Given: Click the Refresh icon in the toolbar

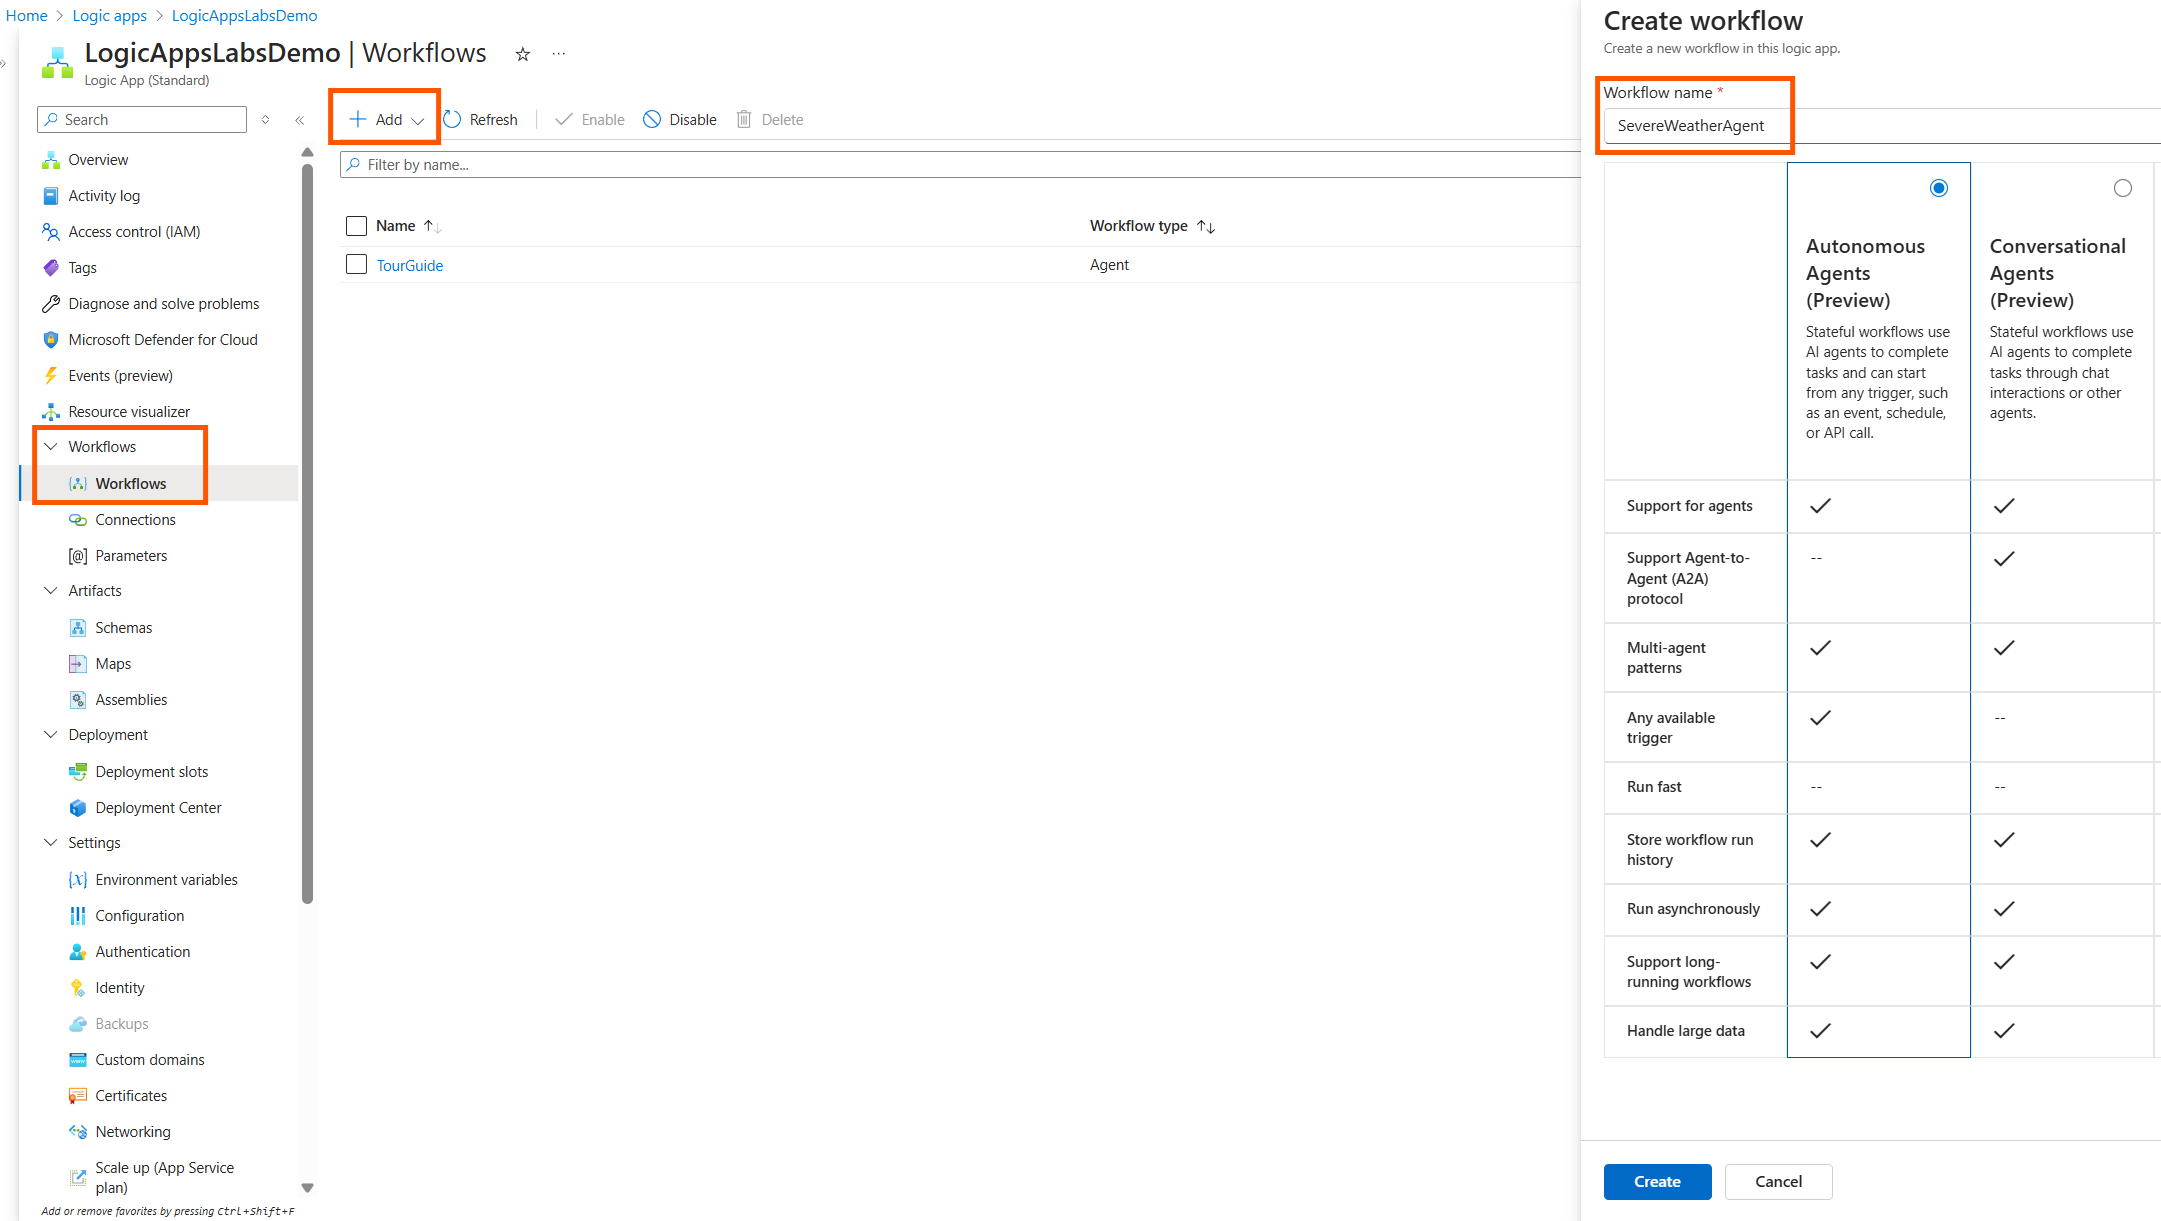Looking at the screenshot, I should click(x=452, y=119).
